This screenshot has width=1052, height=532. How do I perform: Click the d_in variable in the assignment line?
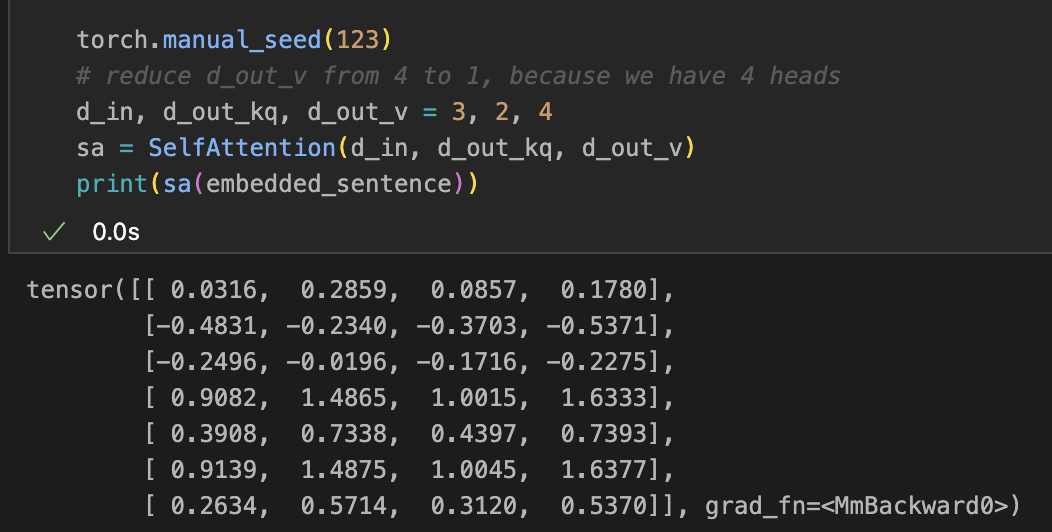(x=105, y=112)
